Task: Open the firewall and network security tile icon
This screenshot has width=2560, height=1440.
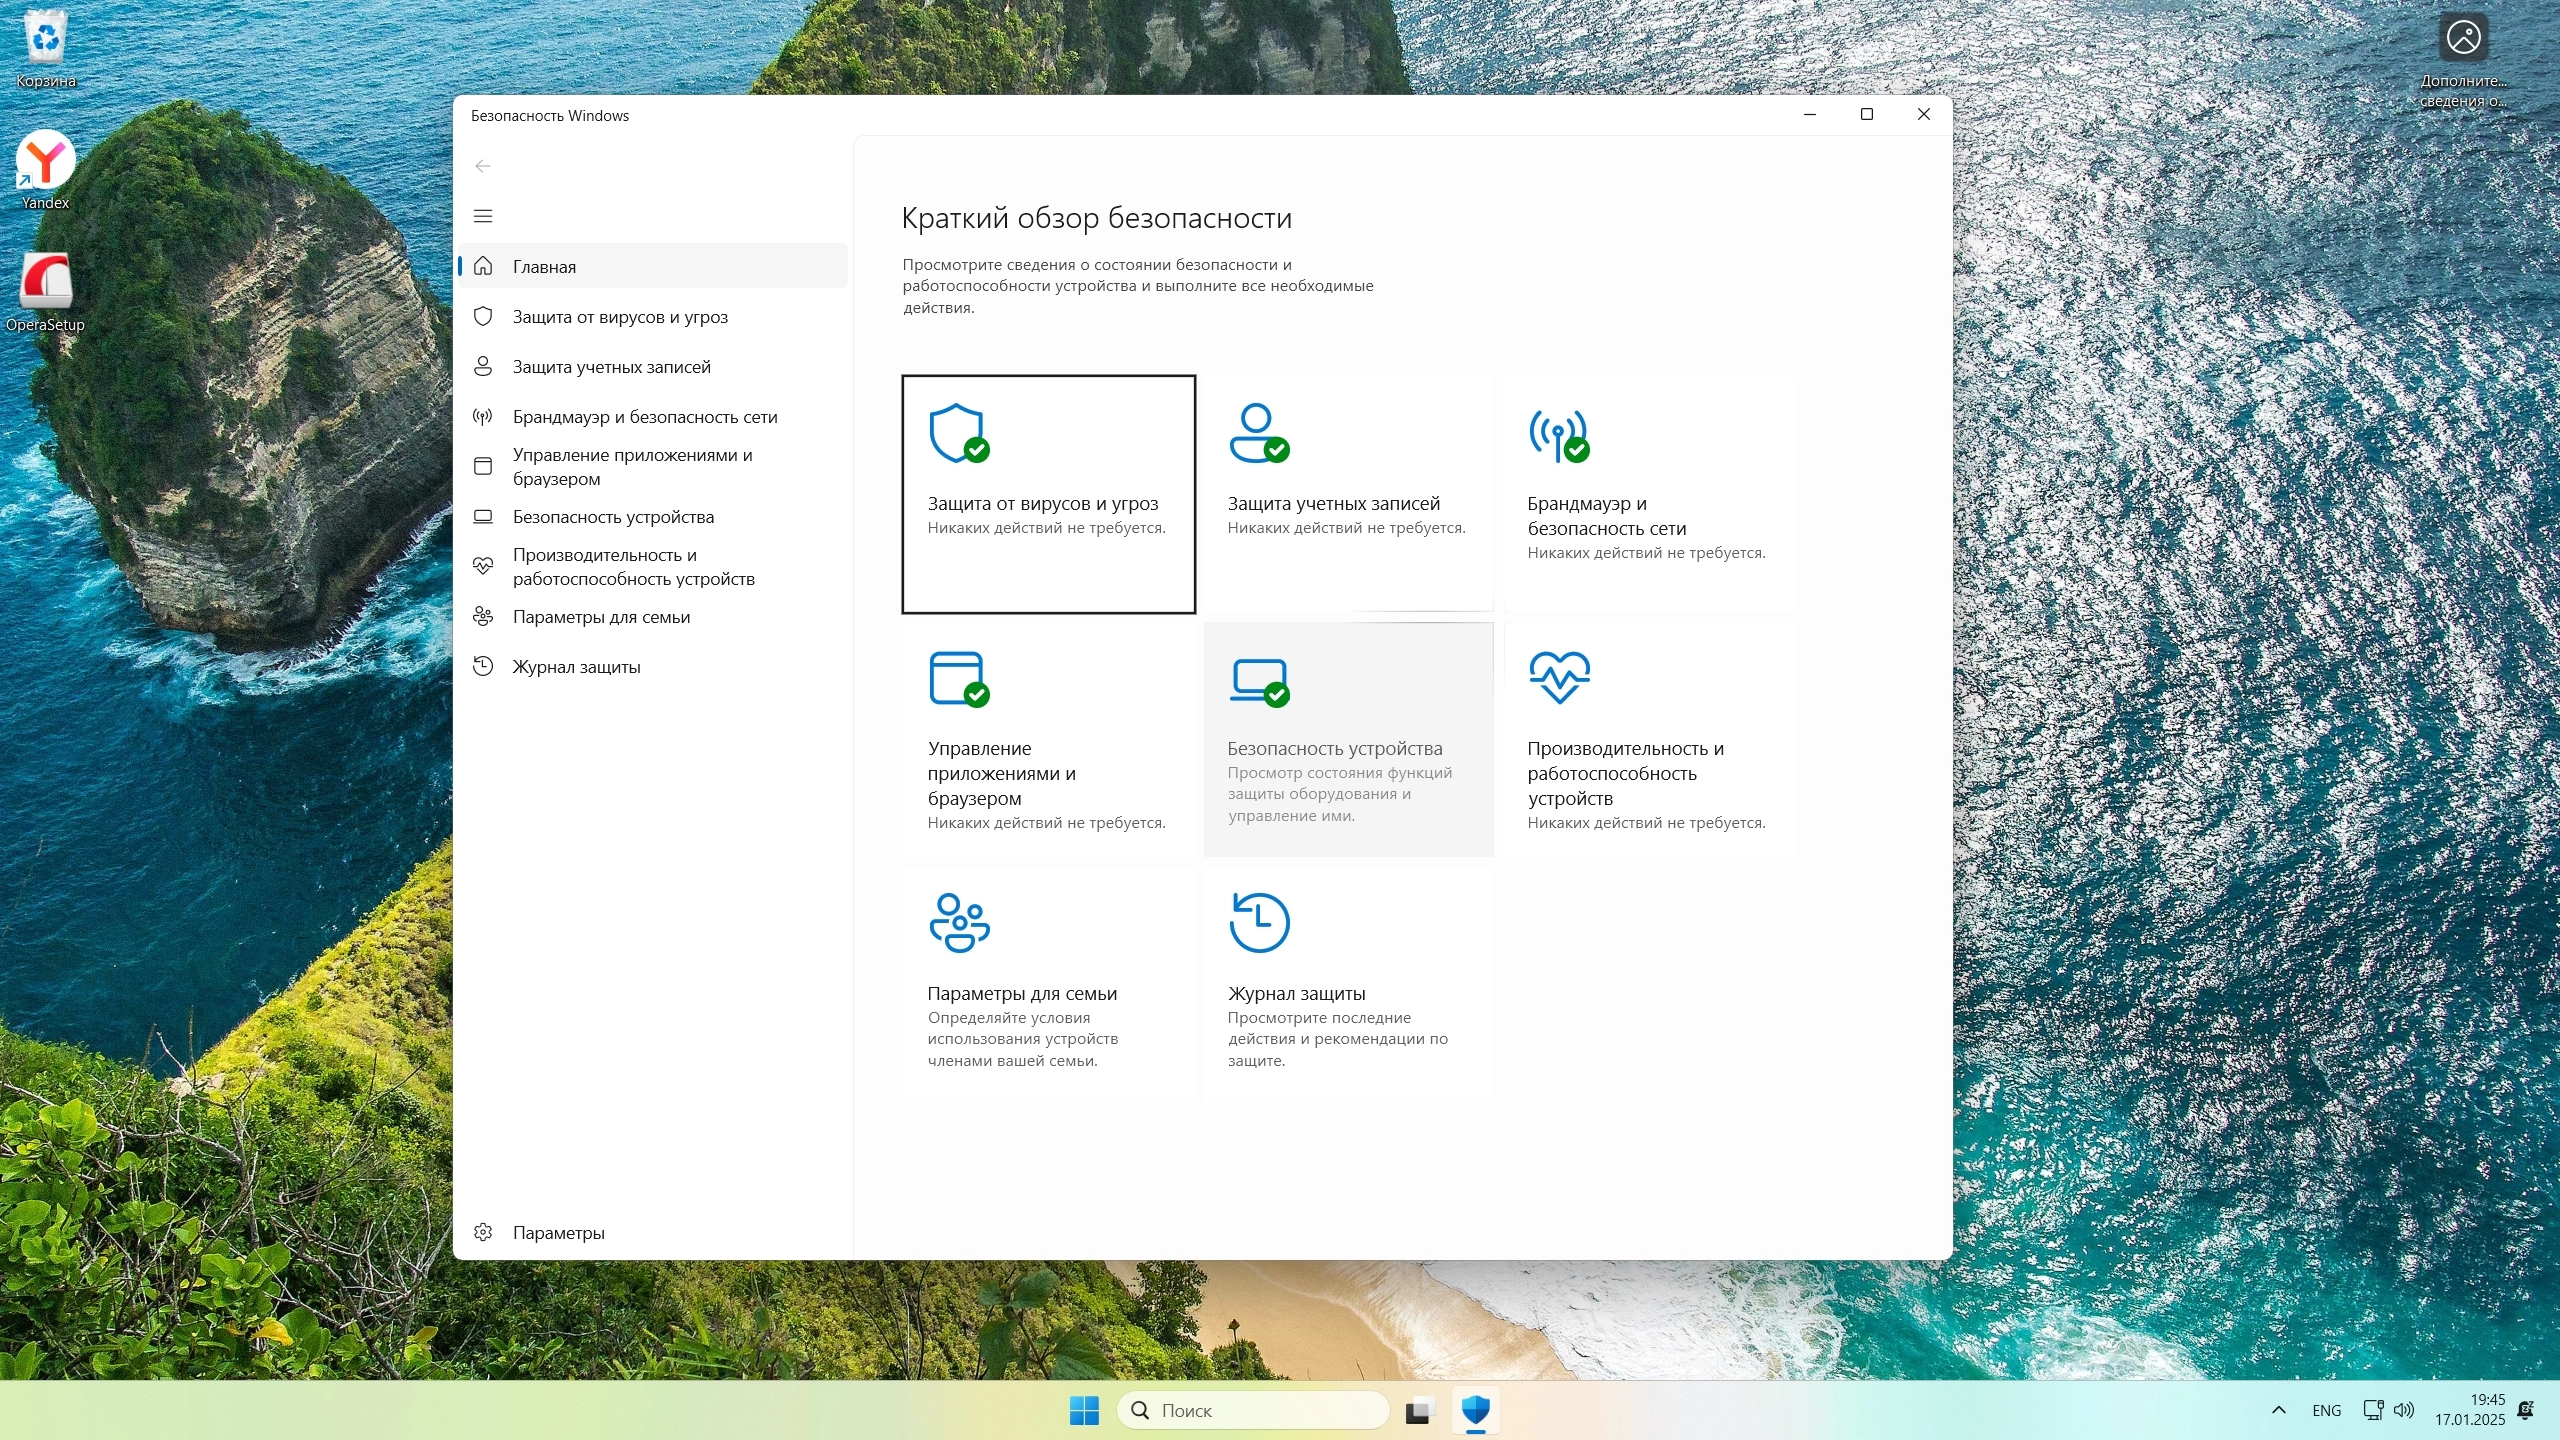Action: coord(1558,436)
